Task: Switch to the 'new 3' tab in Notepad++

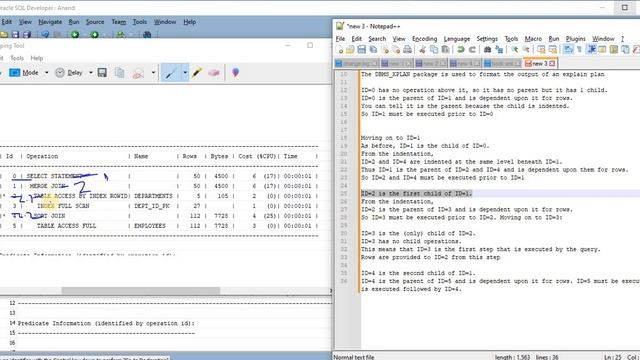Action: point(540,64)
